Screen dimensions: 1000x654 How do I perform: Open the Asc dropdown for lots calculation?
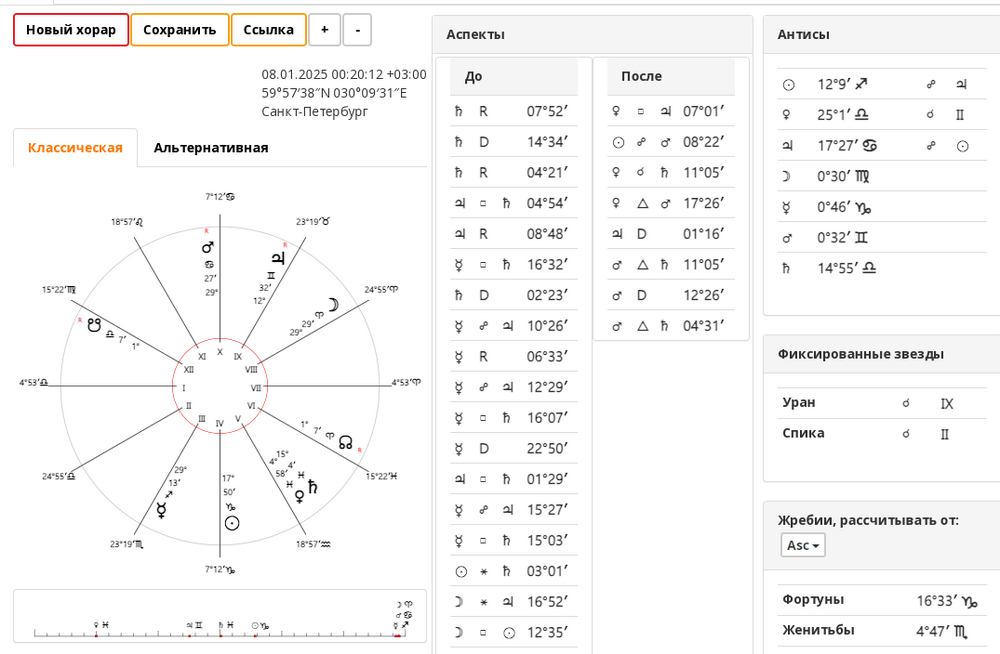(x=803, y=545)
